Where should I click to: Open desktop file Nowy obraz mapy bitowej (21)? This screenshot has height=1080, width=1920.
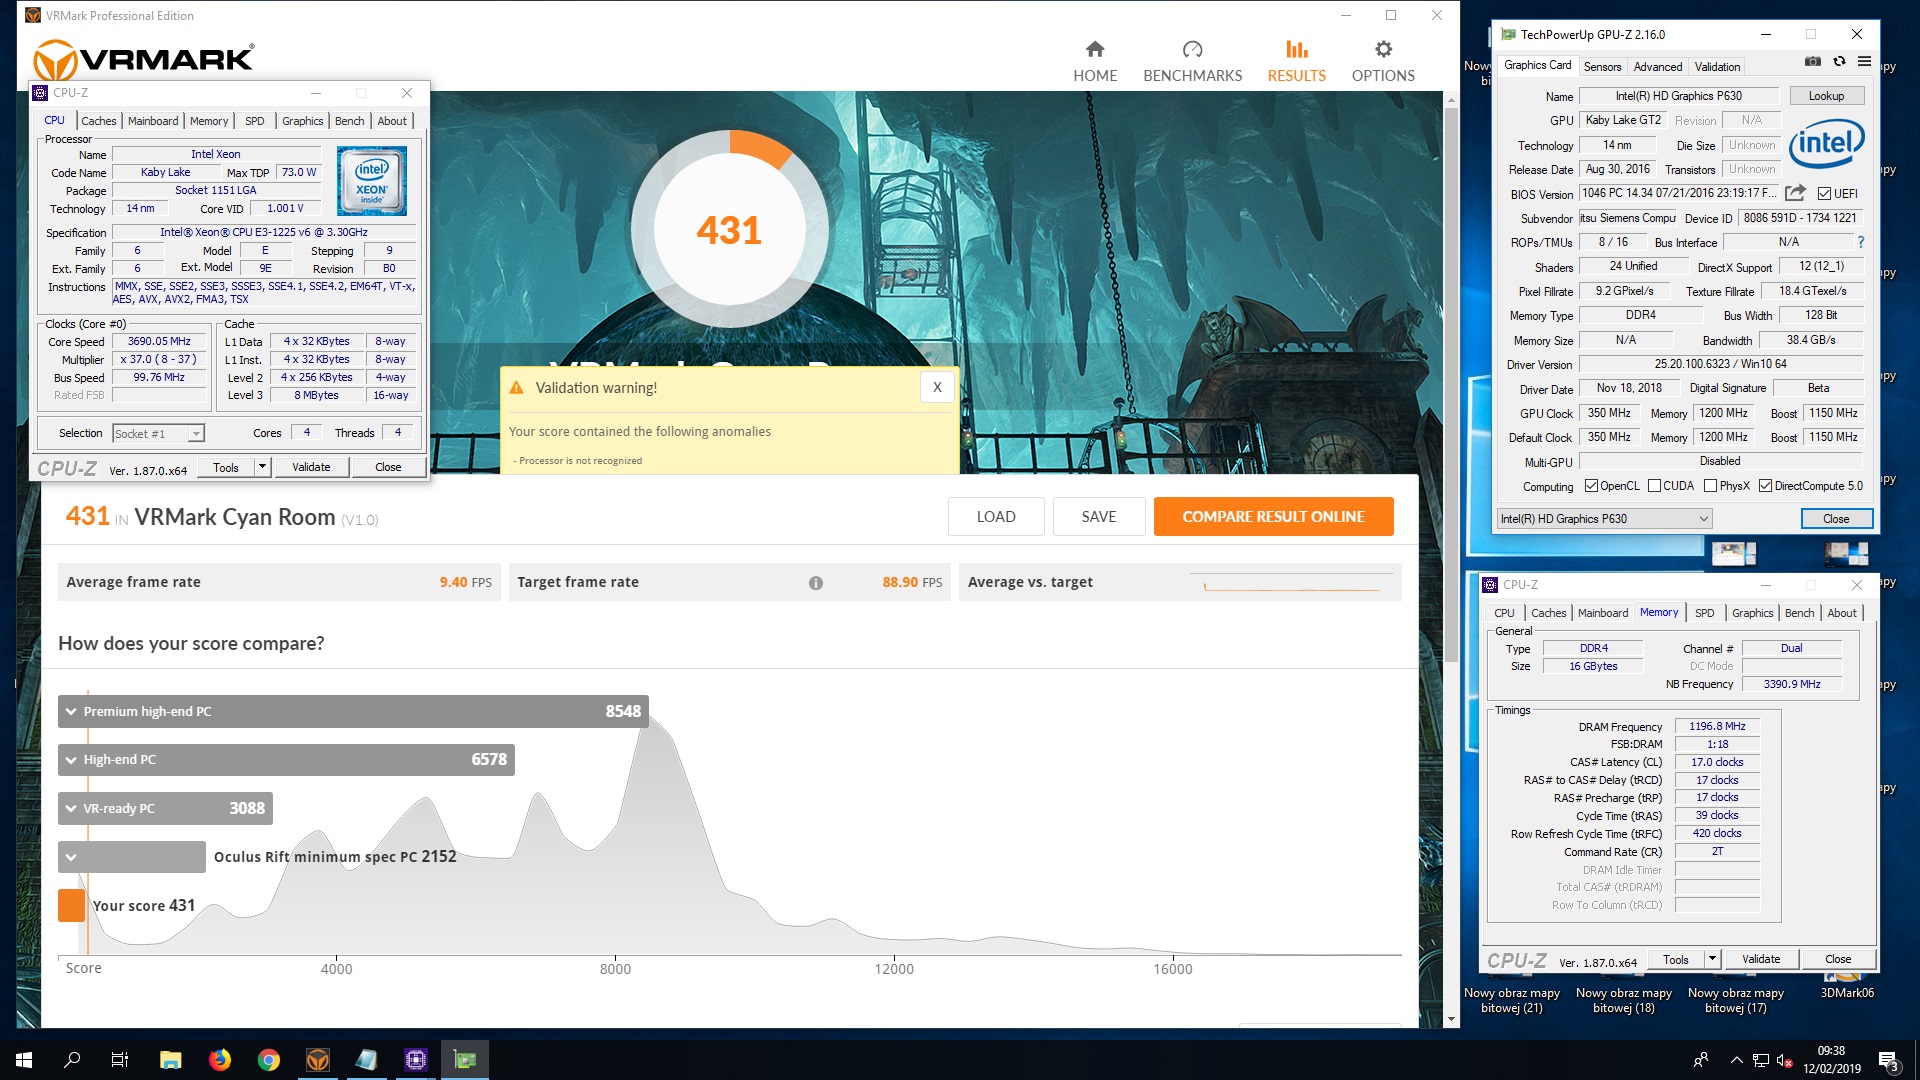tap(1512, 999)
